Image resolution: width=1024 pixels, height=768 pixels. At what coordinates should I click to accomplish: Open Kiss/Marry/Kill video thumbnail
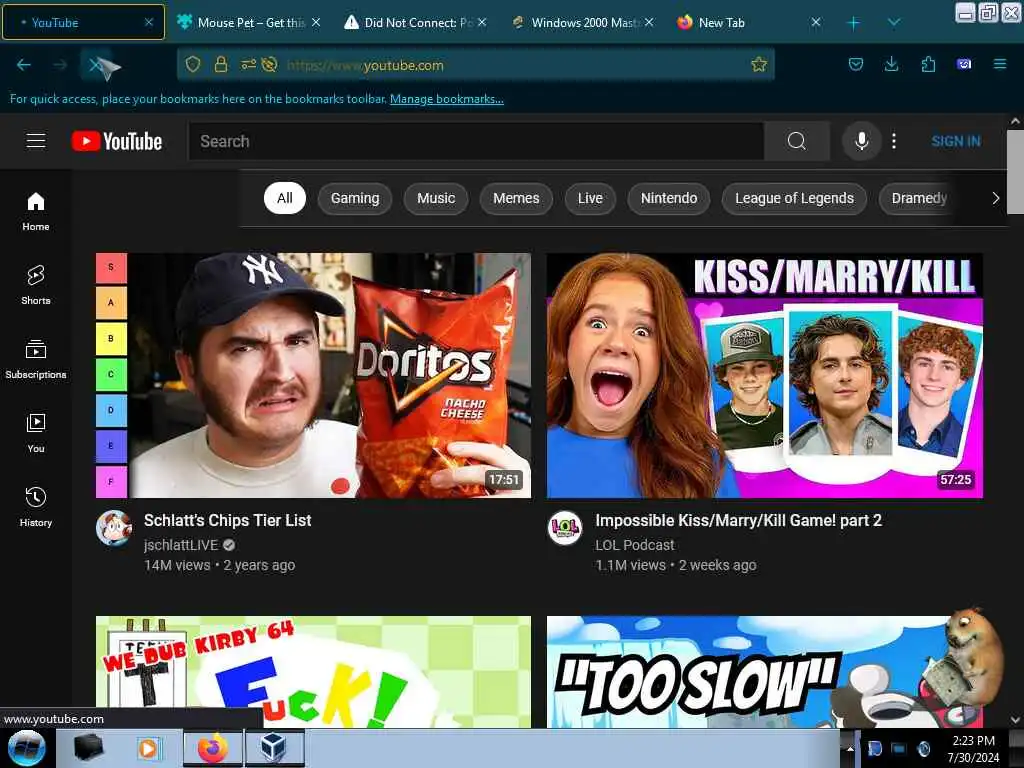tap(765, 376)
